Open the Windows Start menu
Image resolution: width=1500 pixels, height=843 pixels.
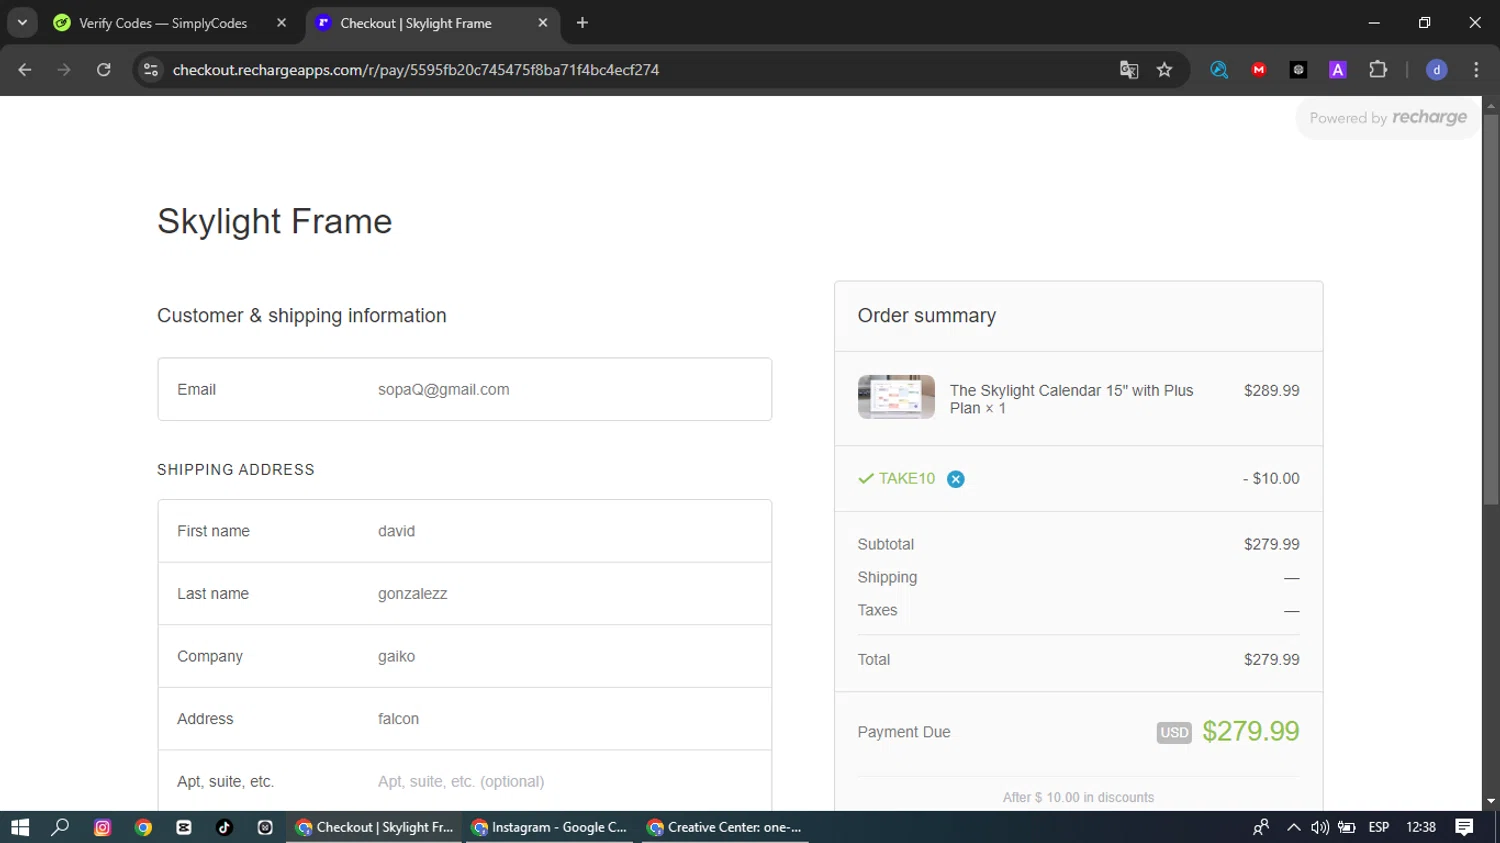click(x=20, y=827)
